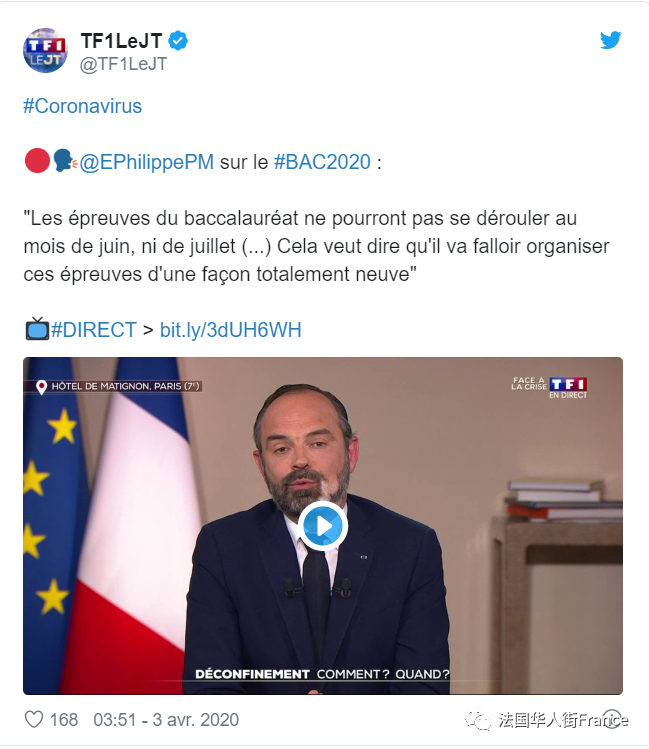Click the WeChat watermark logo
The image size is (649, 749).
pyautogui.click(x=478, y=719)
